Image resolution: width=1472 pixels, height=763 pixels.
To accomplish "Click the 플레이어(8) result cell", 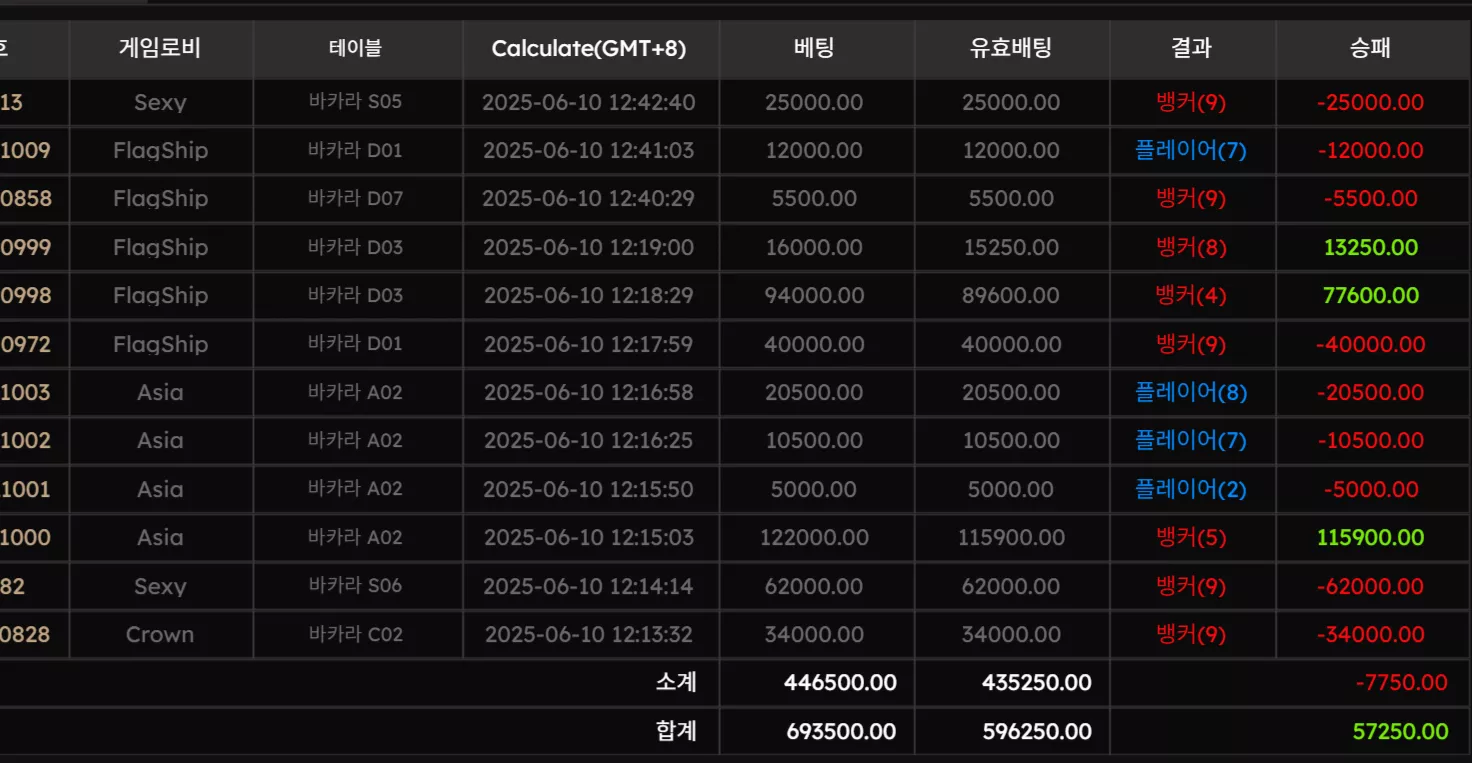I will 1191,392.
